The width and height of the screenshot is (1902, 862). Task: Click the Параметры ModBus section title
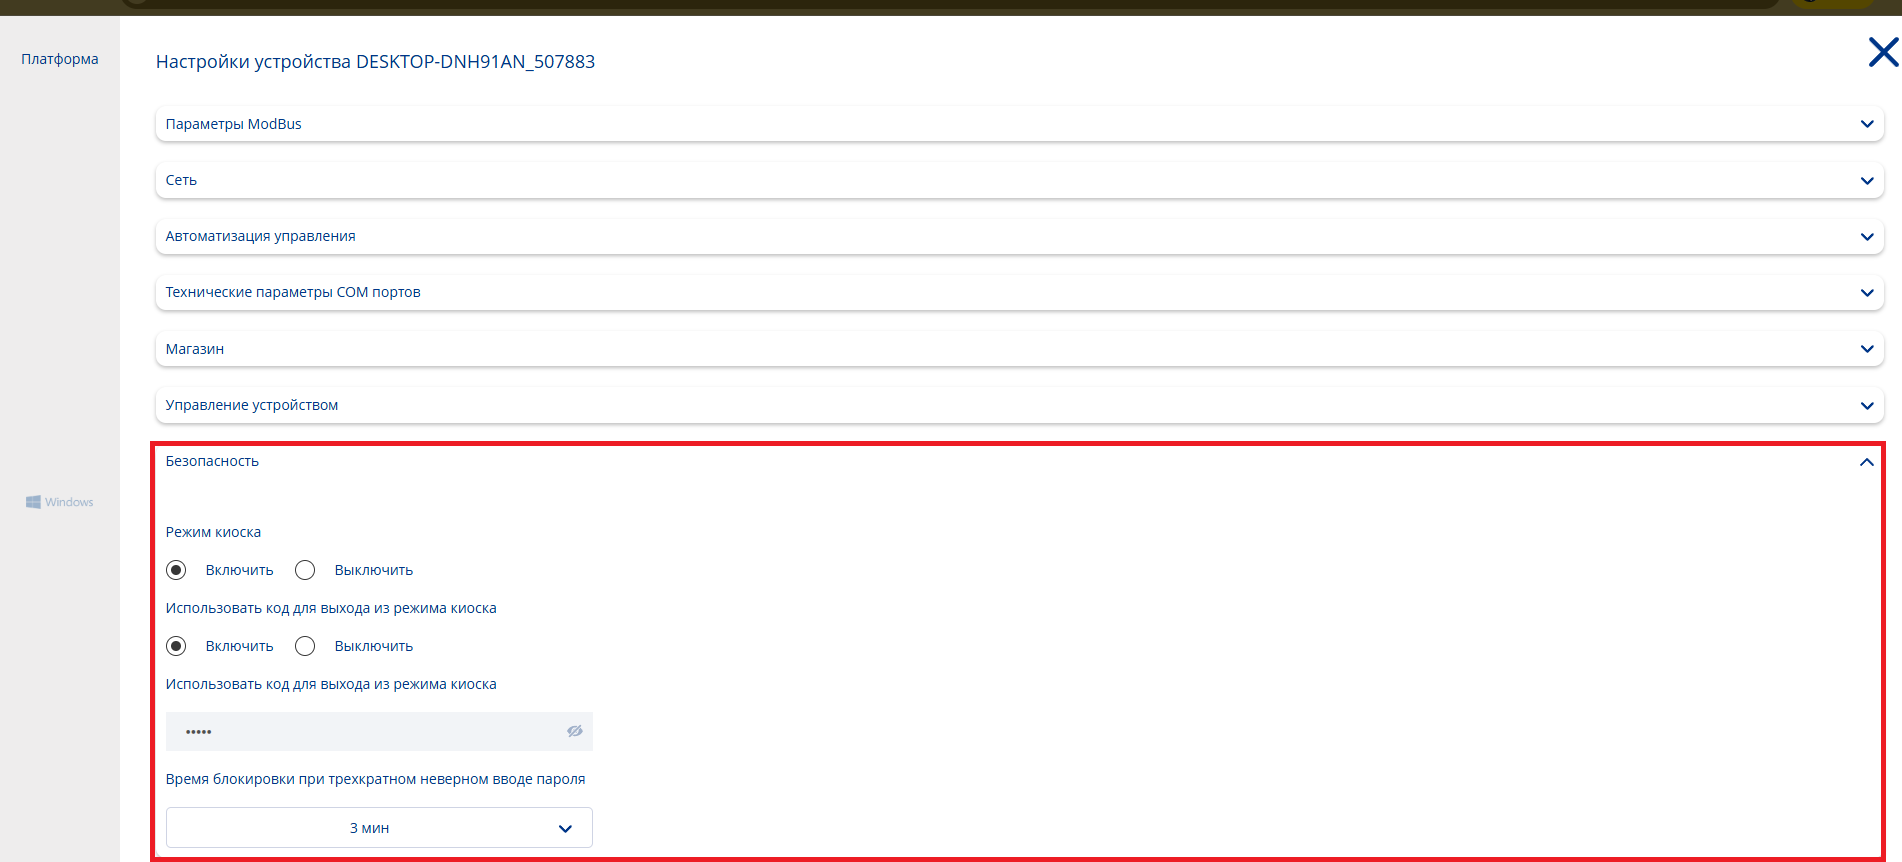tap(233, 124)
